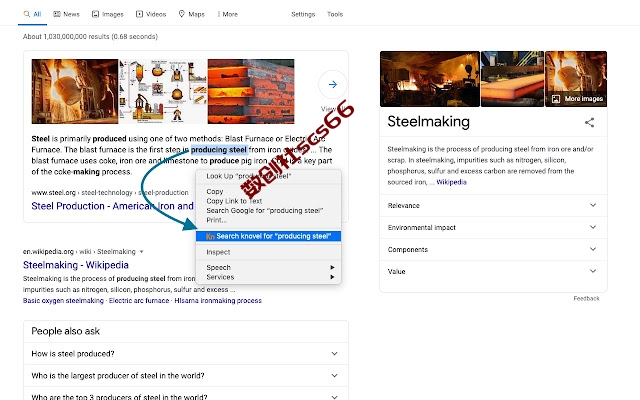Screen dimensions: 640x400
Task: Click the Images tab picture icon
Action: tap(95, 14)
